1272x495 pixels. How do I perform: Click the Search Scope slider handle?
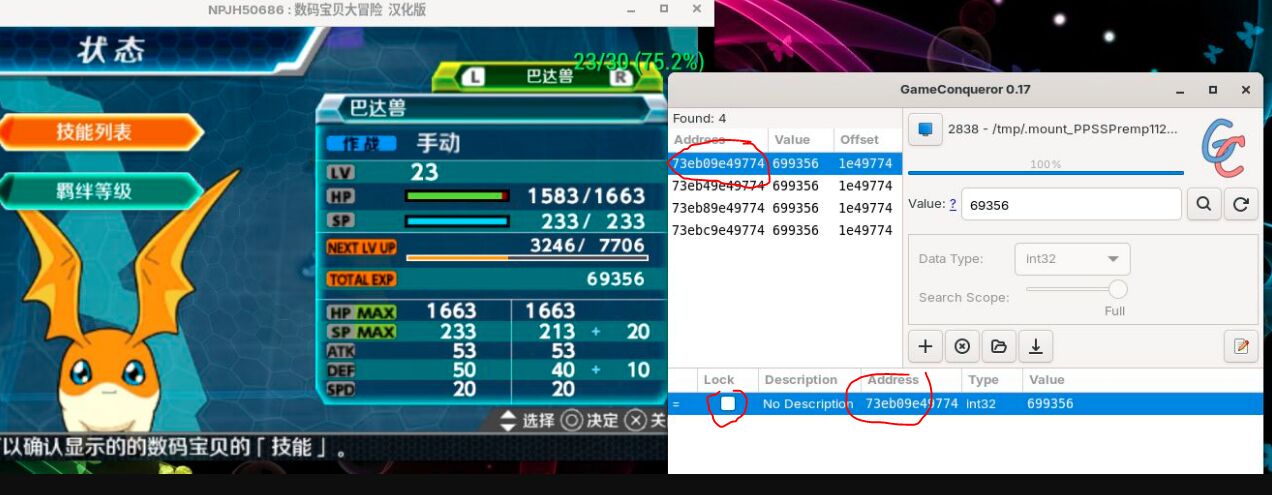[1117, 290]
